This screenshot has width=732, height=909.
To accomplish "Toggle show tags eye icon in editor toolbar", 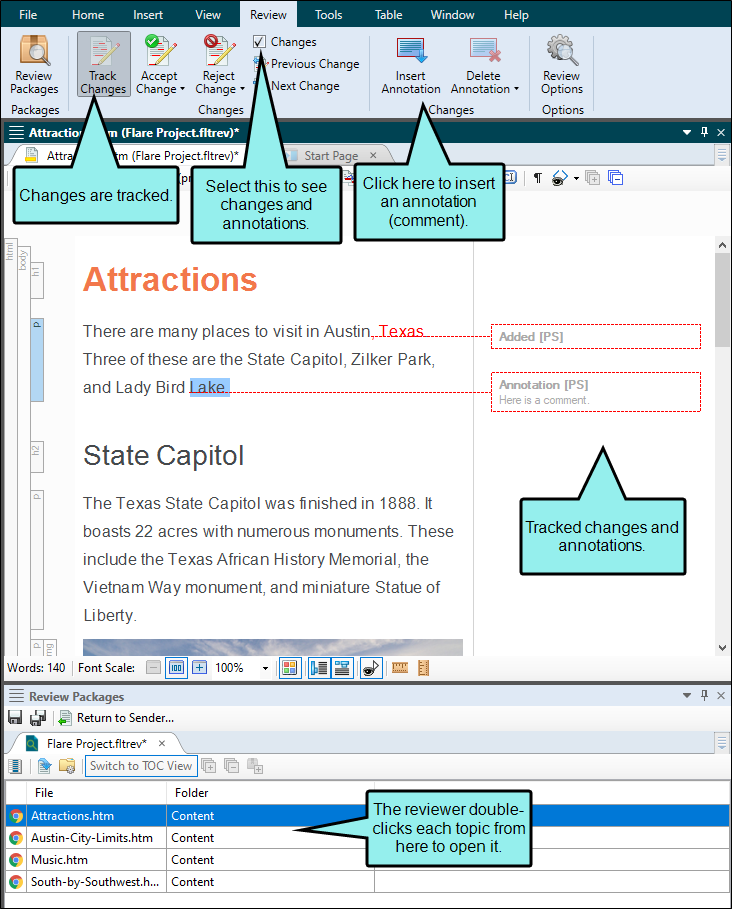I will pos(560,178).
